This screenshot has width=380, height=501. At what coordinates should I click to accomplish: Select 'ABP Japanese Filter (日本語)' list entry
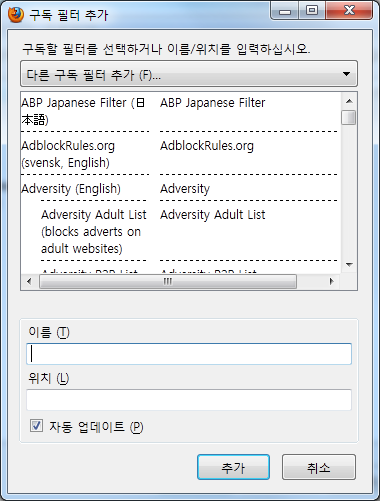coord(83,111)
